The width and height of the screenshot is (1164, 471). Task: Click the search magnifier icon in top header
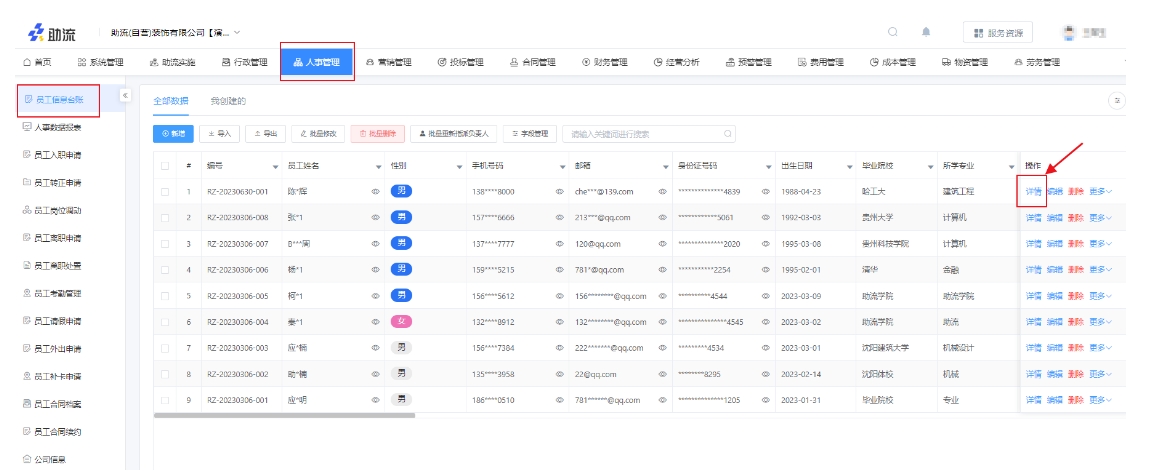click(893, 32)
